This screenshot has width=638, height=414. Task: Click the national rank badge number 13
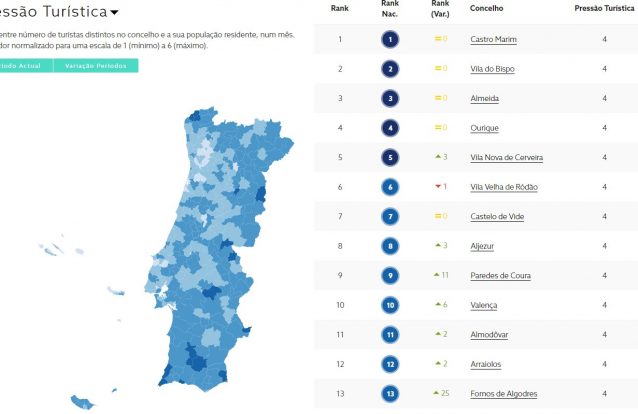(390, 394)
